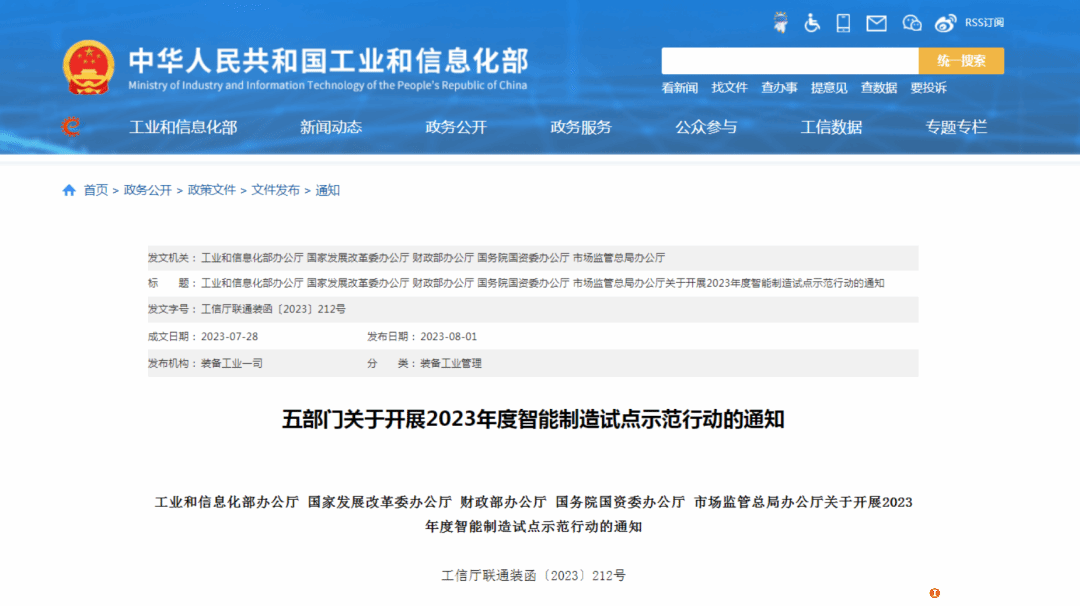1080x606 pixels.
Task: Click 政策文件 in the breadcrumb
Action: click(x=212, y=190)
